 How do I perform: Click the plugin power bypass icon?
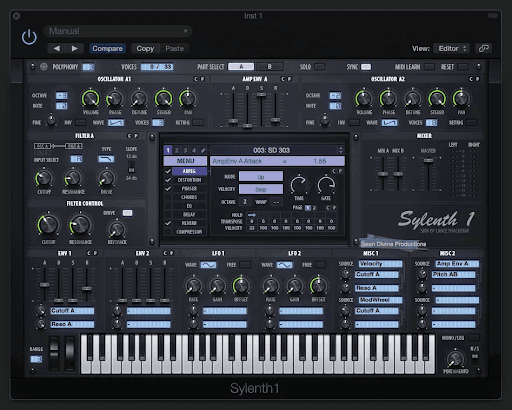tap(29, 37)
